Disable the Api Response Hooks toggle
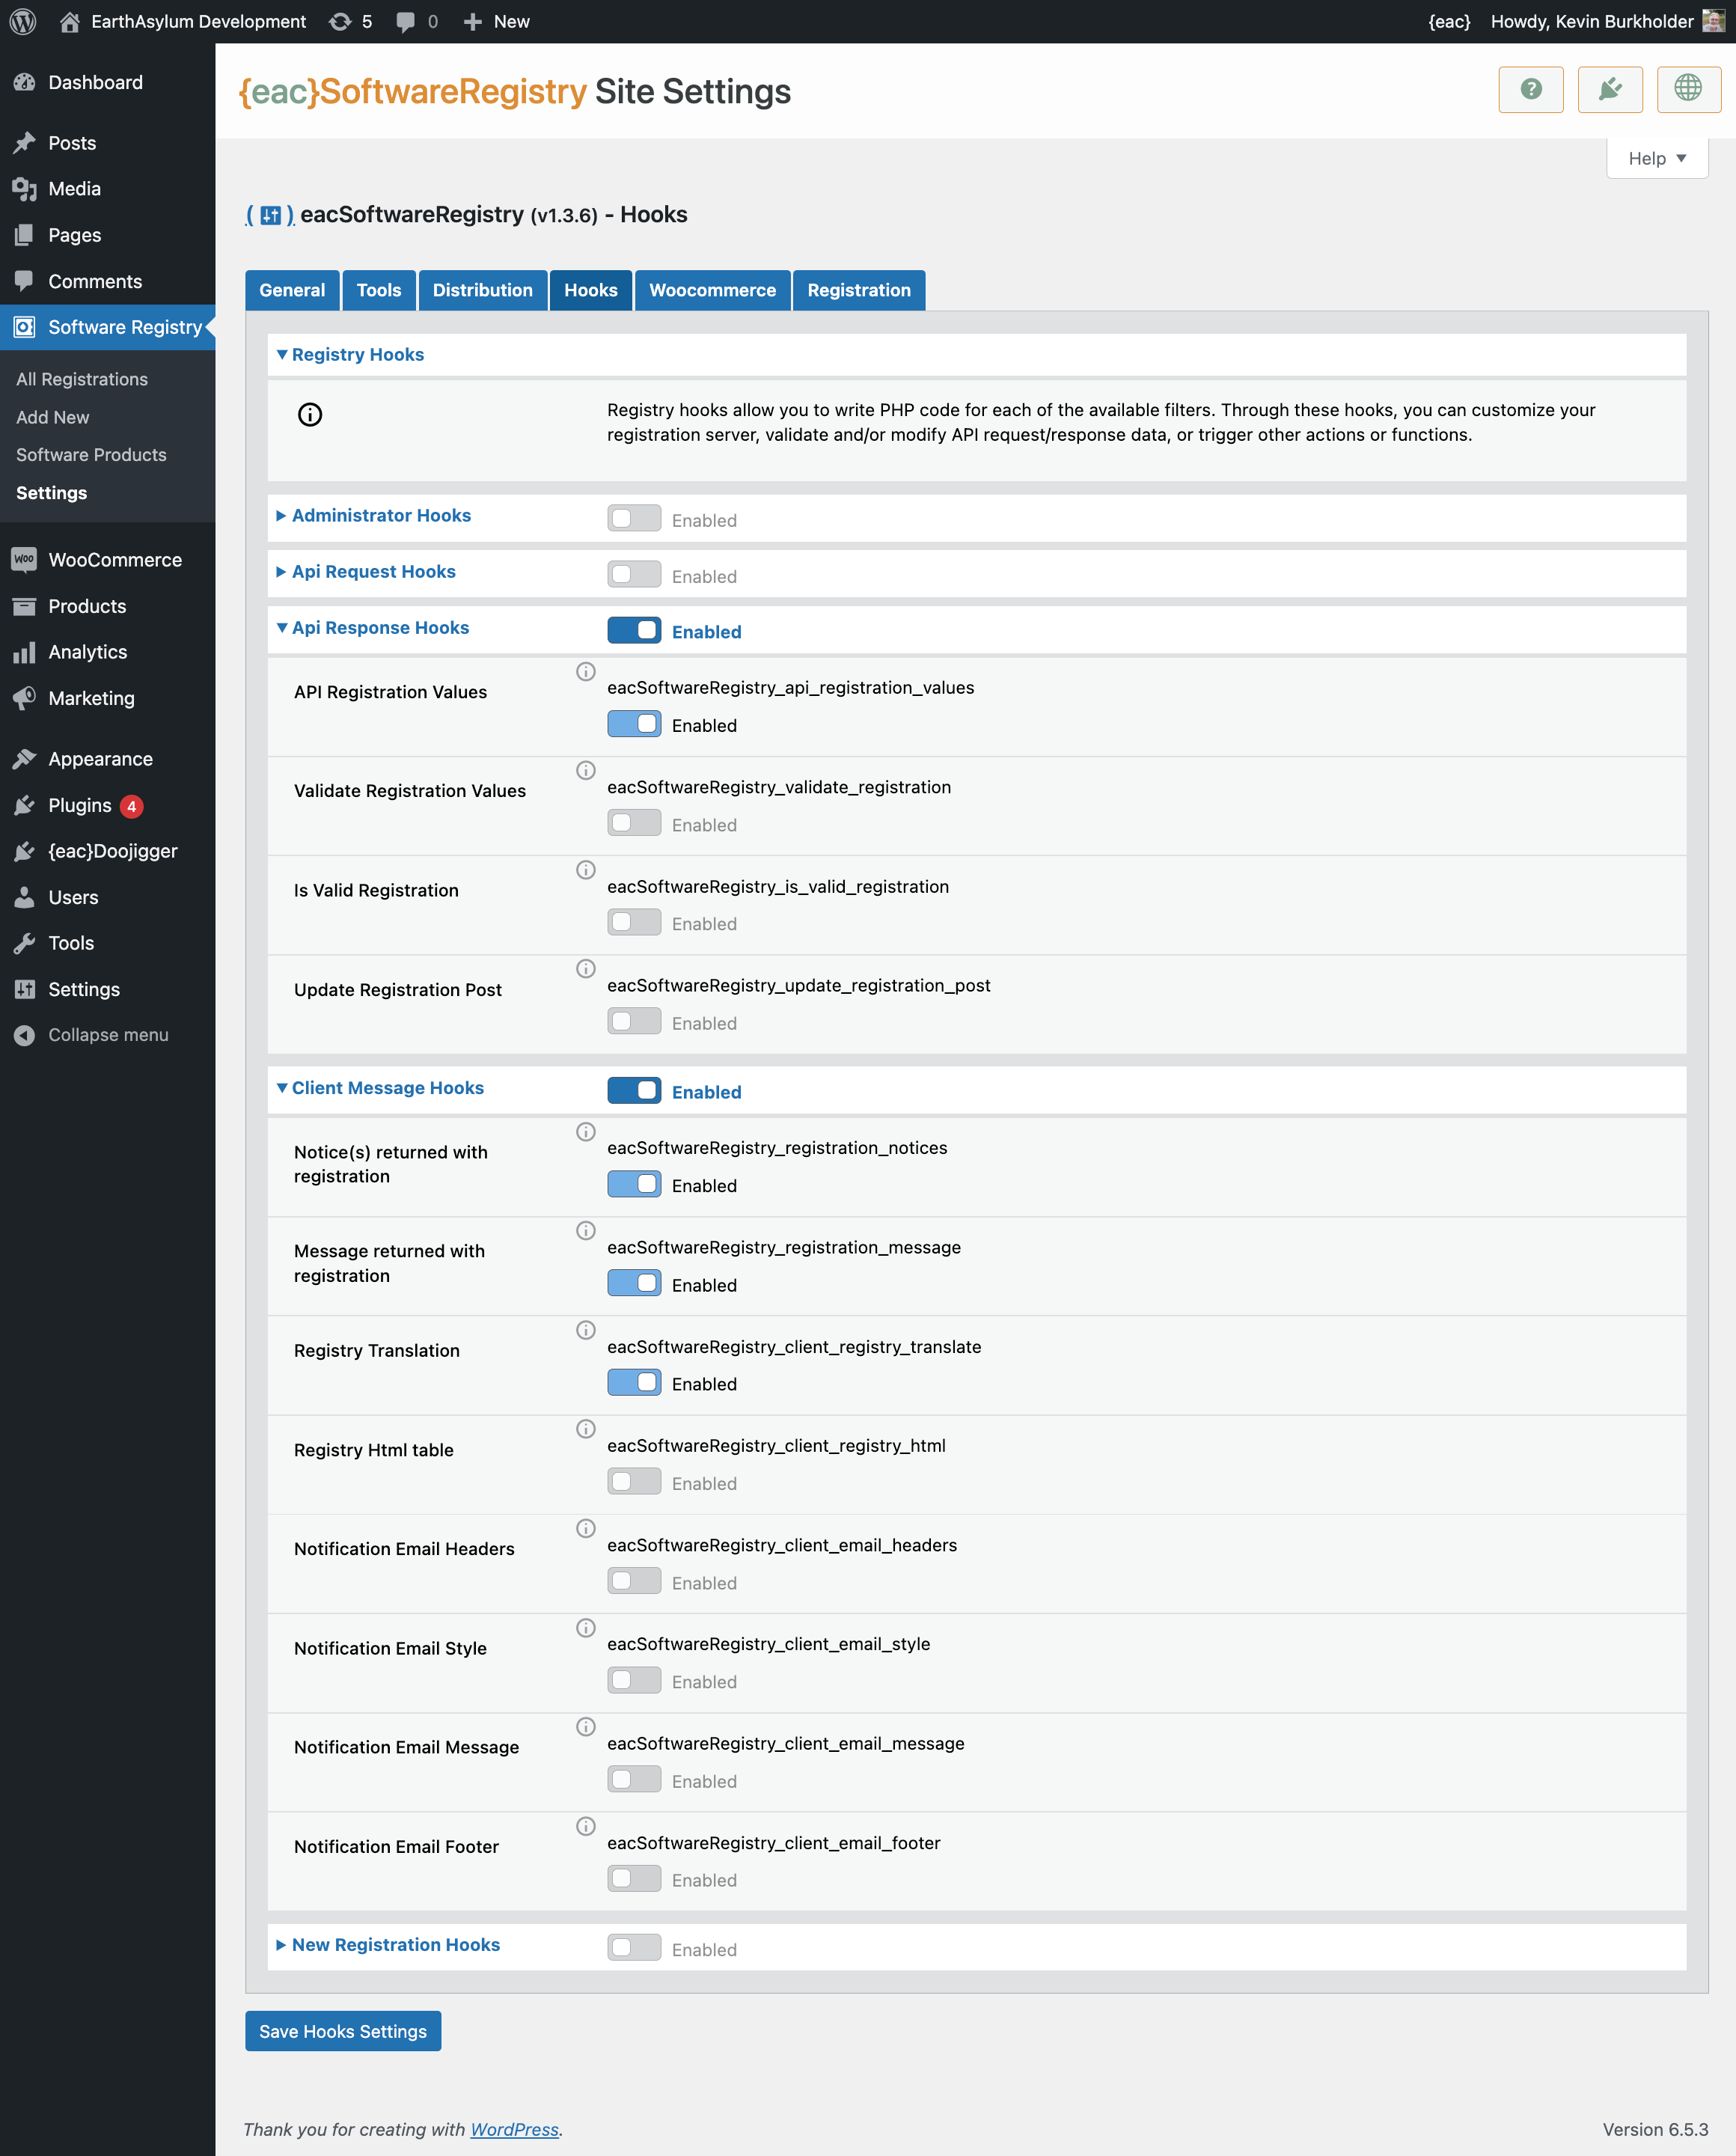The image size is (1736, 2156). click(634, 630)
